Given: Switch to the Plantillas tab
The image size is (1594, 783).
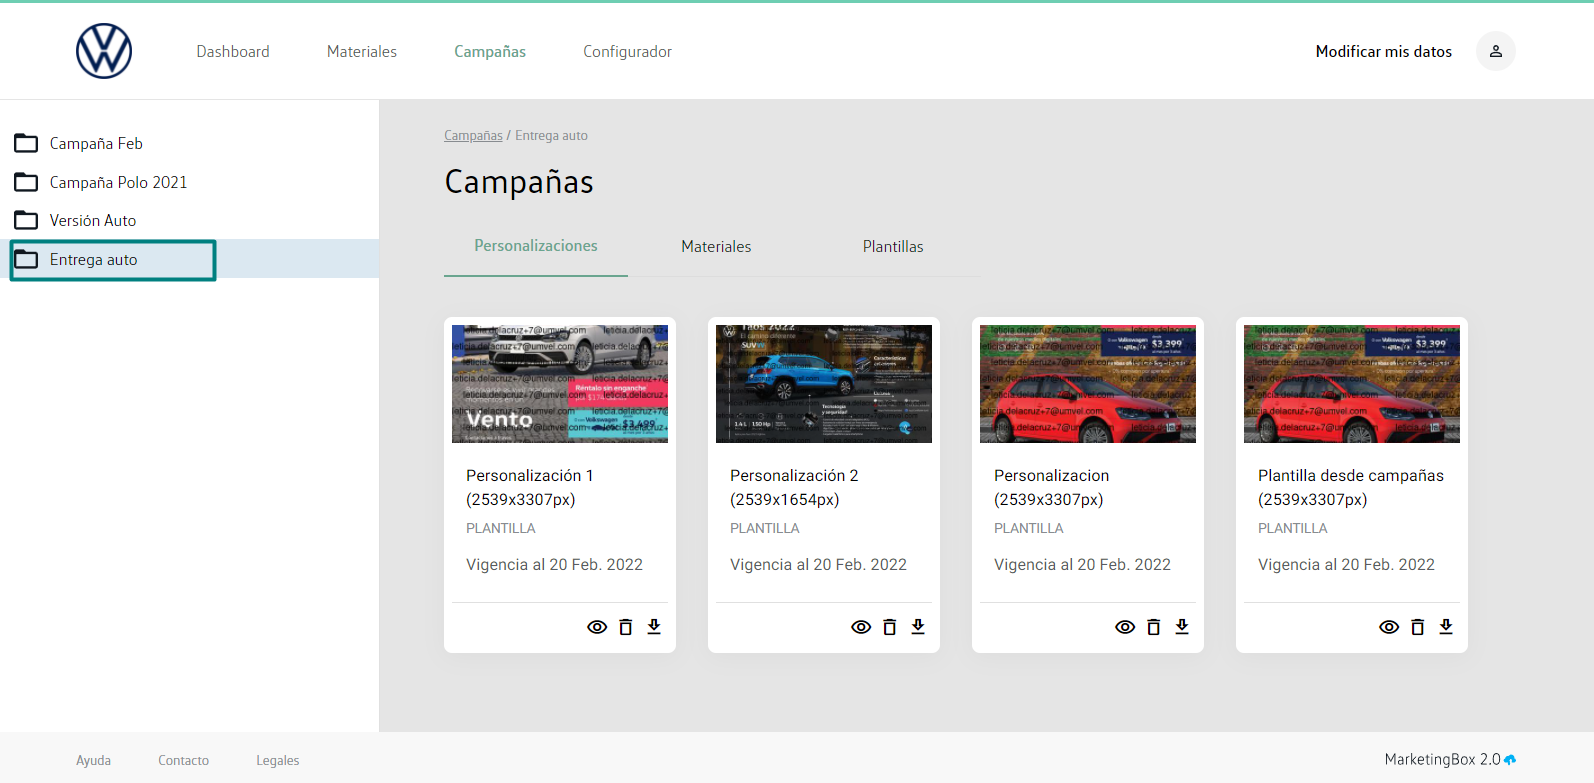Looking at the screenshot, I should tap(893, 246).
